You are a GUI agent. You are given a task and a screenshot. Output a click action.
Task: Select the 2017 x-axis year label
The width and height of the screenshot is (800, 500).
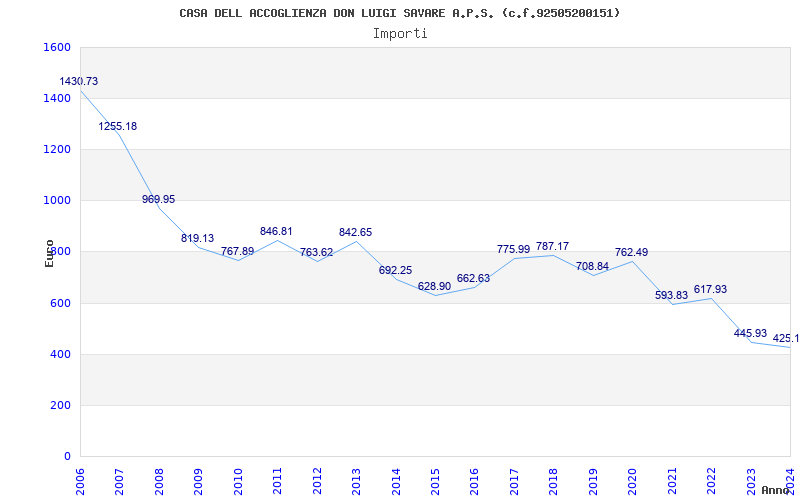pos(514,482)
